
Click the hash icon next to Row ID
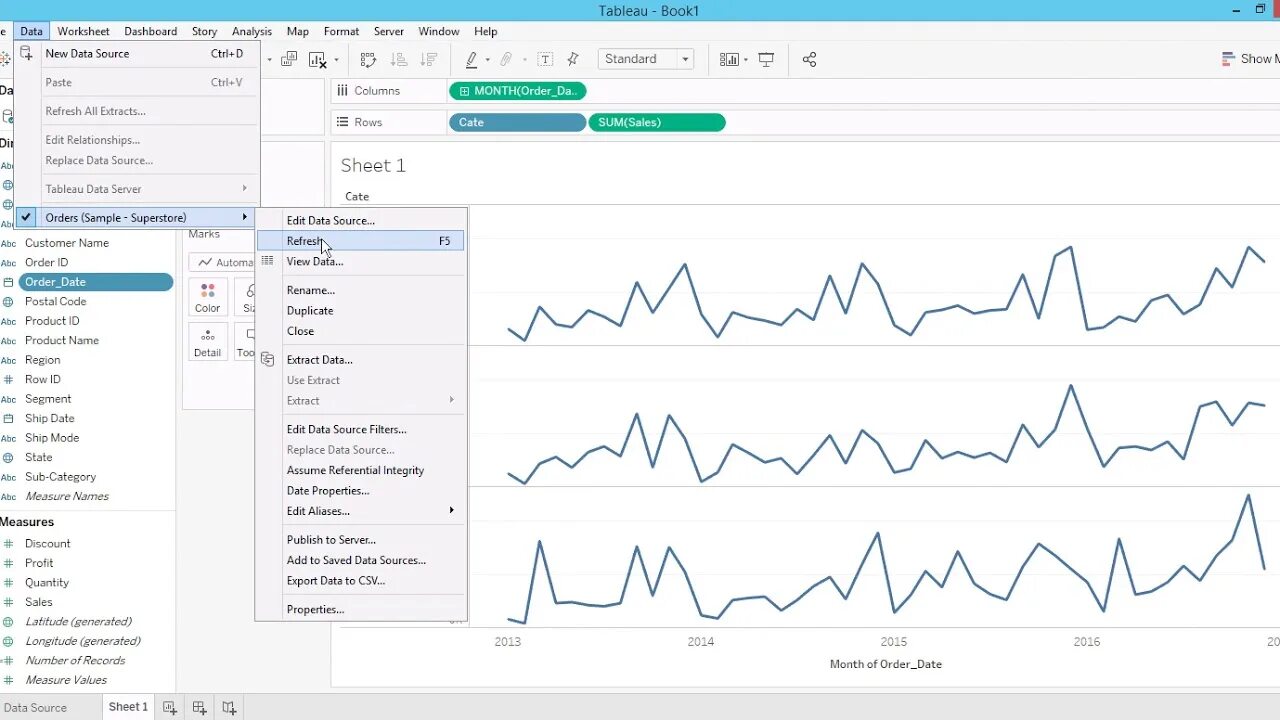click(8, 379)
